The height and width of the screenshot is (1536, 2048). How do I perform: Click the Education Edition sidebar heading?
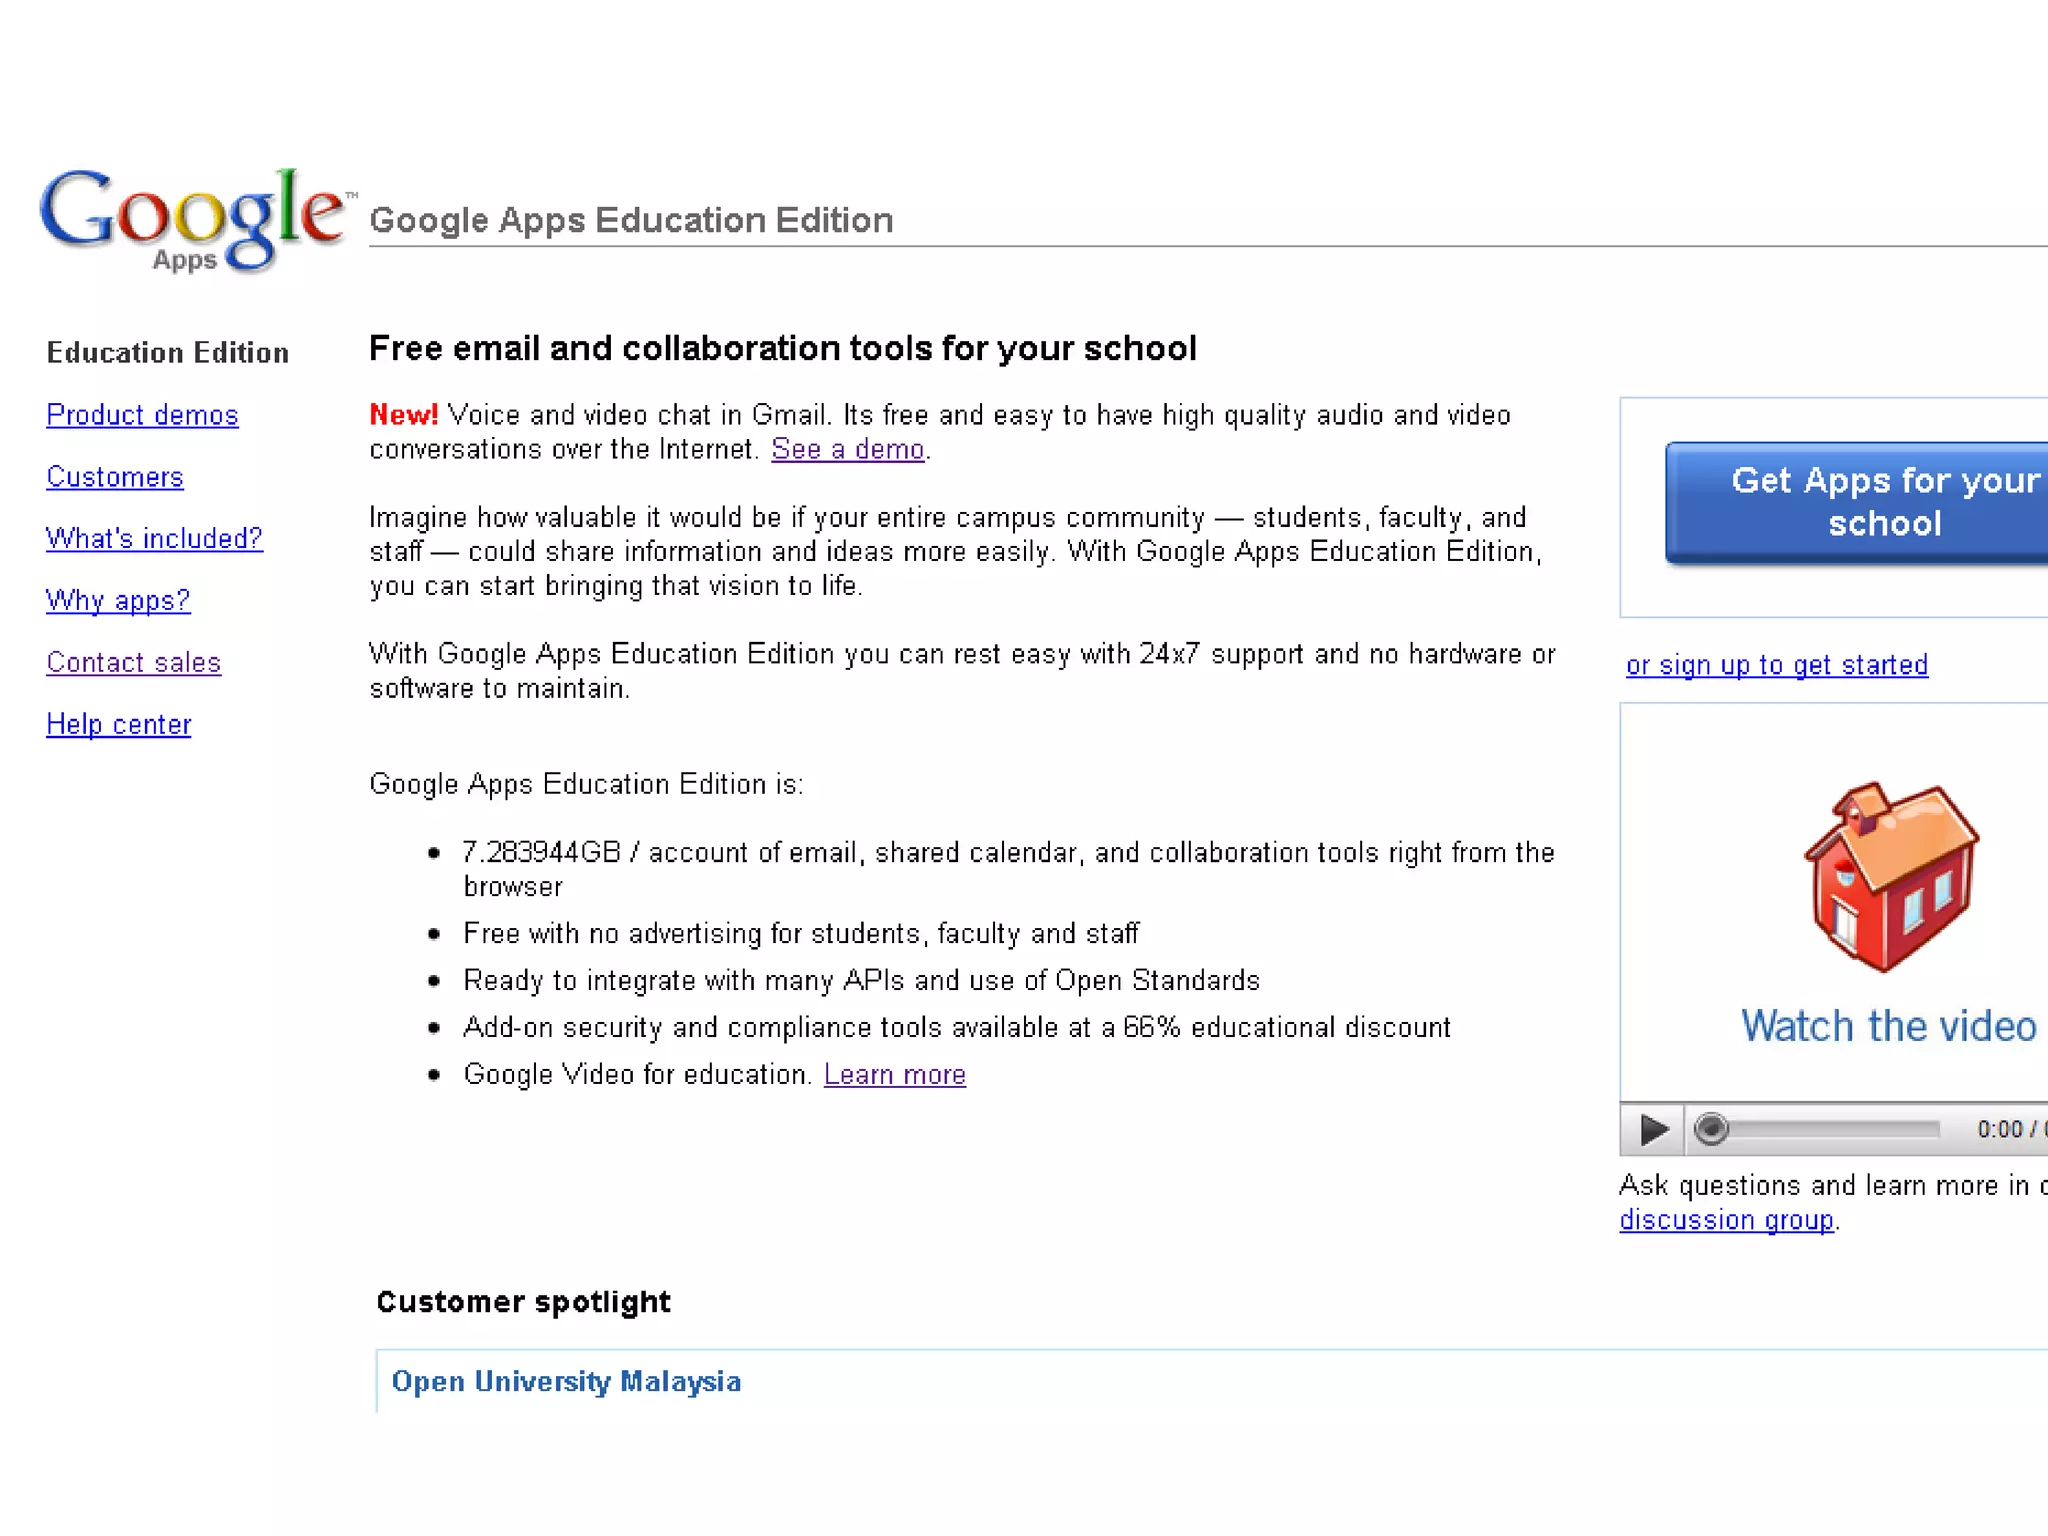click(x=168, y=353)
